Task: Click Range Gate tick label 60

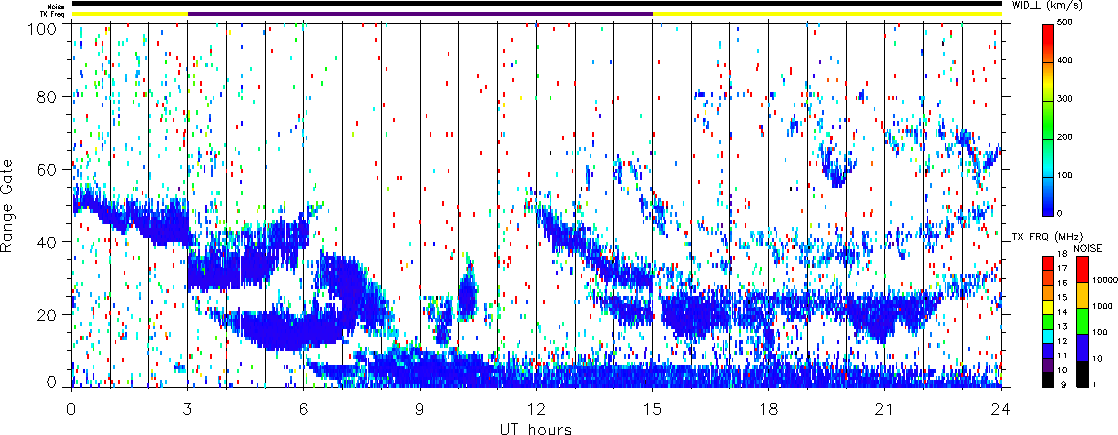Action: (x=46, y=169)
